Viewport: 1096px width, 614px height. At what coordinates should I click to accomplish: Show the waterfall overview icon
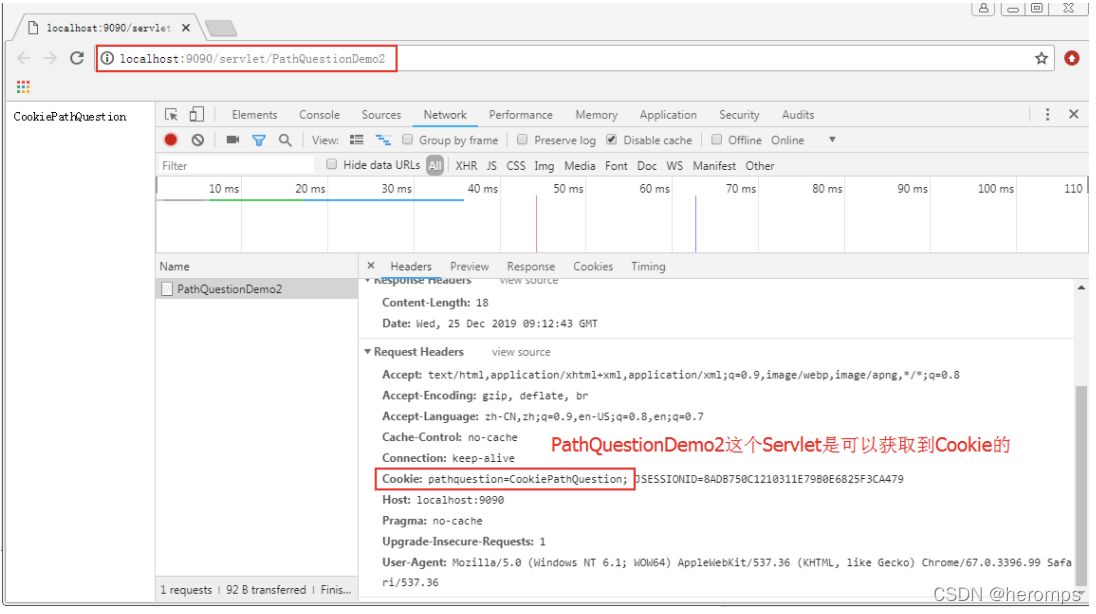(x=383, y=140)
